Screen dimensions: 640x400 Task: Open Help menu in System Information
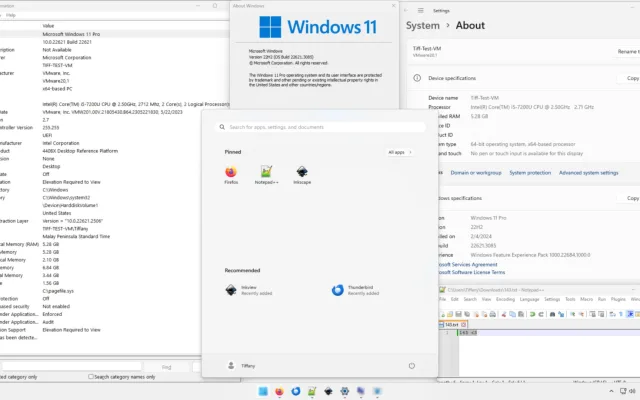[x=11, y=15]
